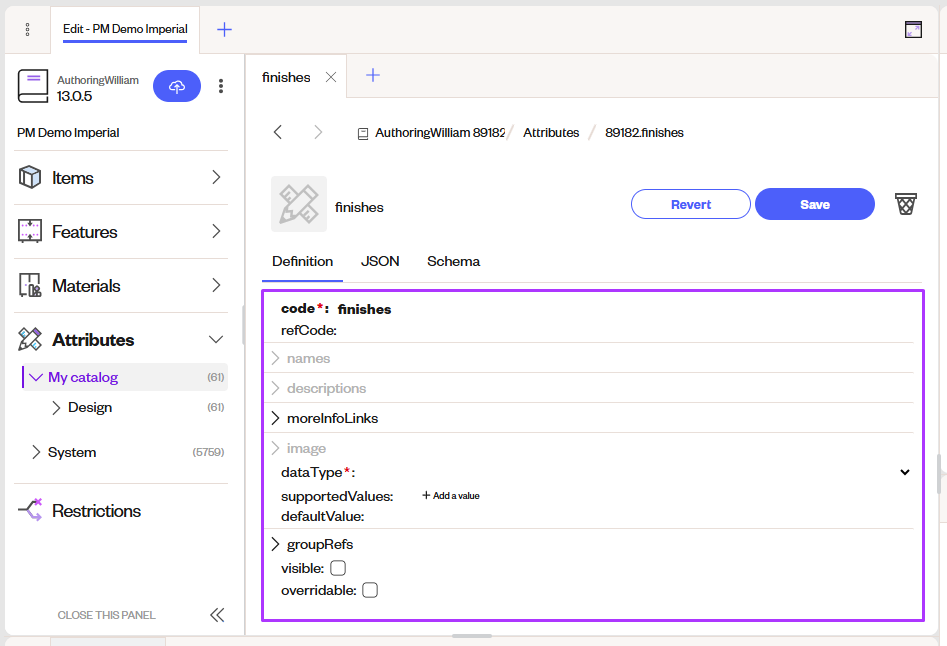Click the finishes attribute thumbnail image
This screenshot has height=646, width=947.
(x=299, y=204)
